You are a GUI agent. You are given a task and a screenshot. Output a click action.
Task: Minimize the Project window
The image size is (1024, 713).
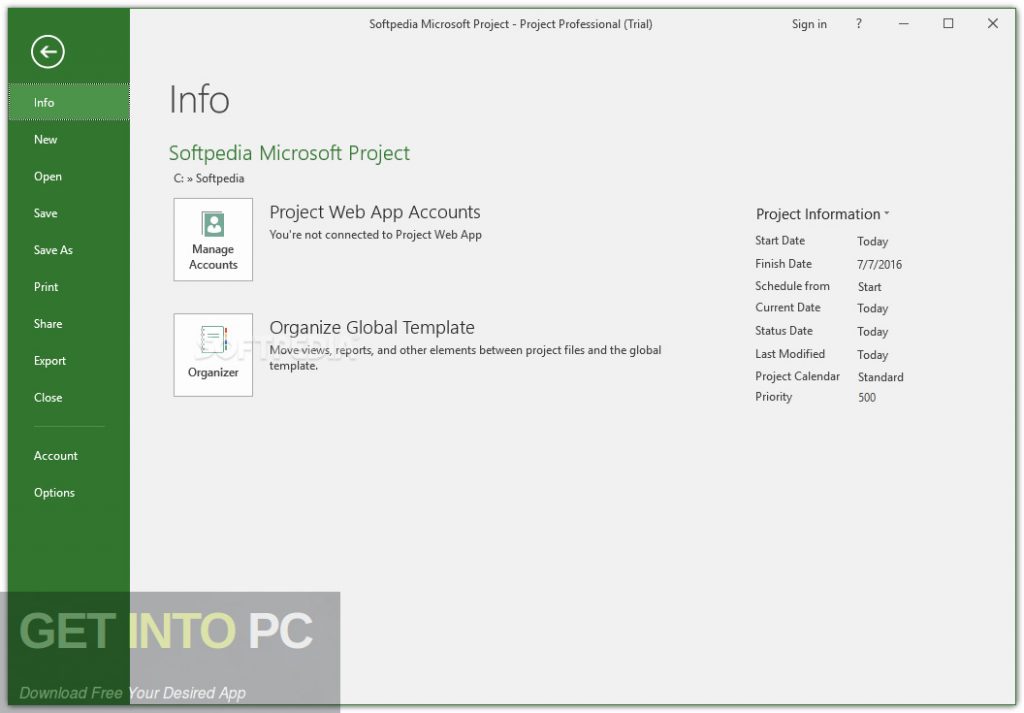coord(903,24)
